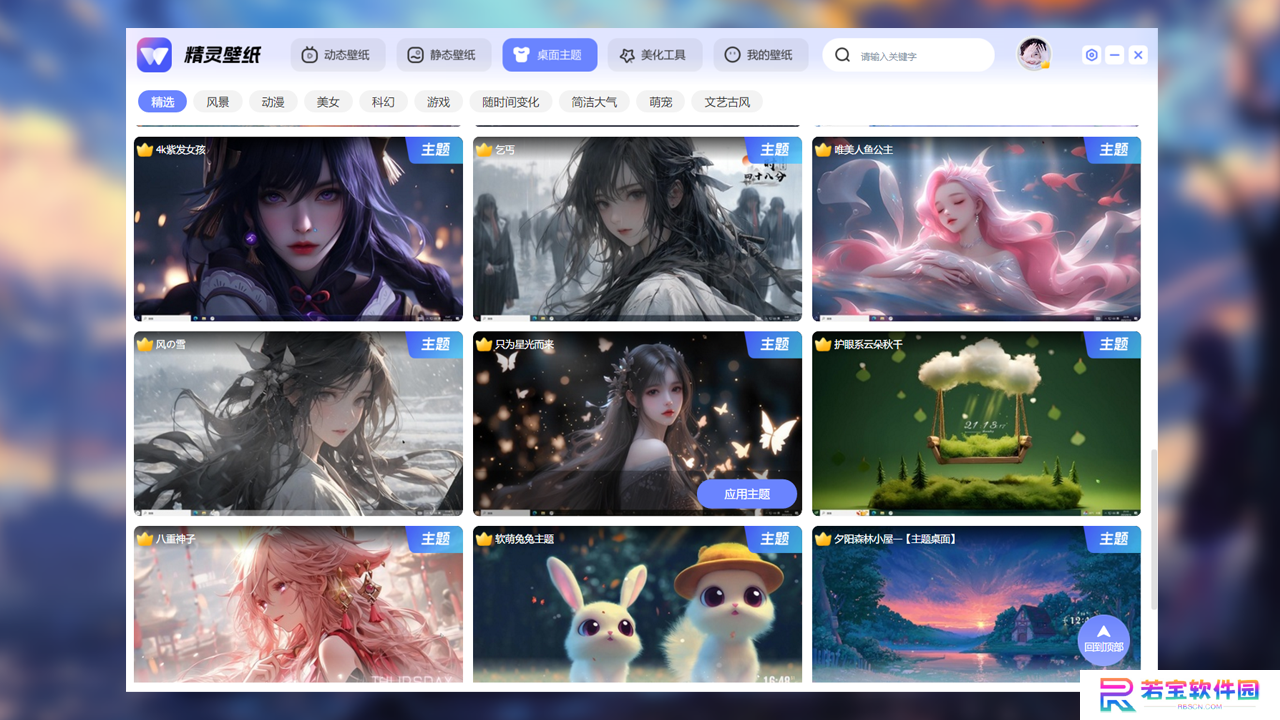
Task: Click the 回到顶部 arrow button
Action: click(1104, 640)
